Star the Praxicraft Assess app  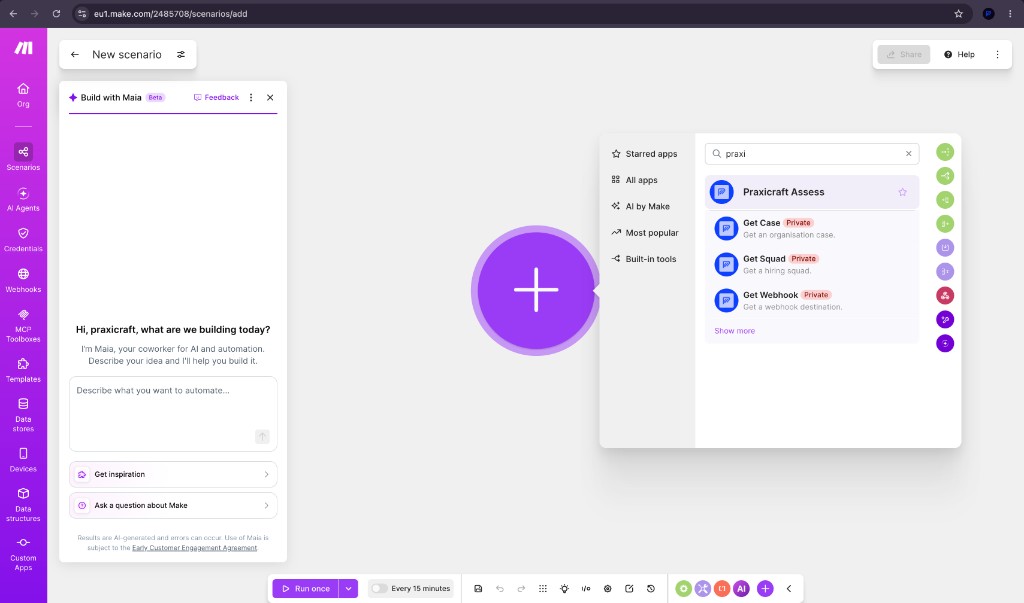click(903, 192)
